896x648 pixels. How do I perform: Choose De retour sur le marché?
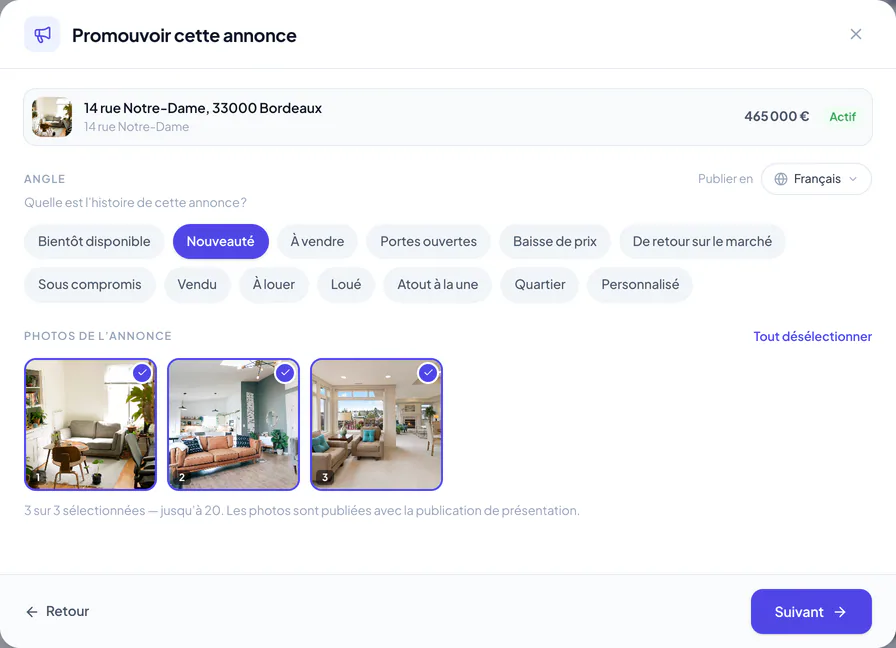click(702, 241)
